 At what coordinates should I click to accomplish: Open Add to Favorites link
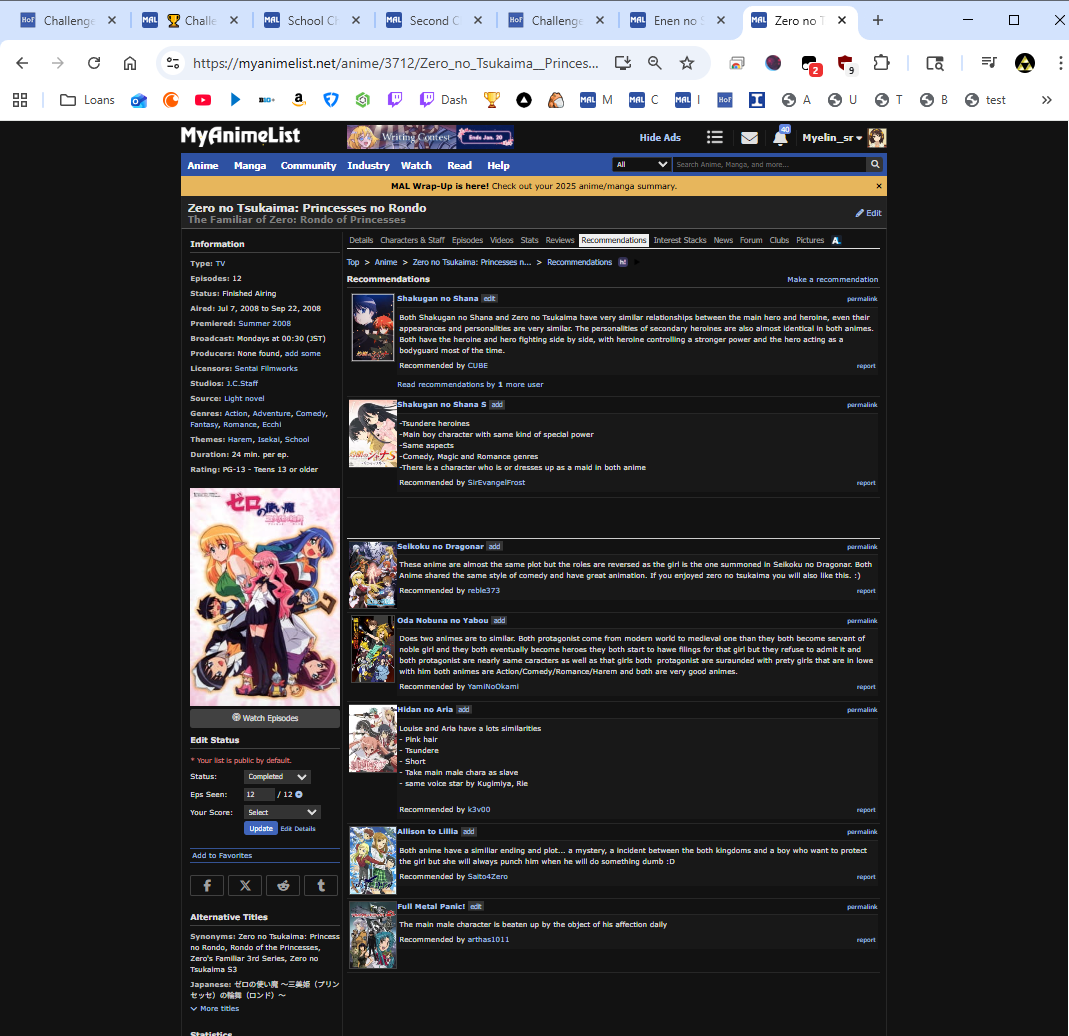click(x=222, y=855)
